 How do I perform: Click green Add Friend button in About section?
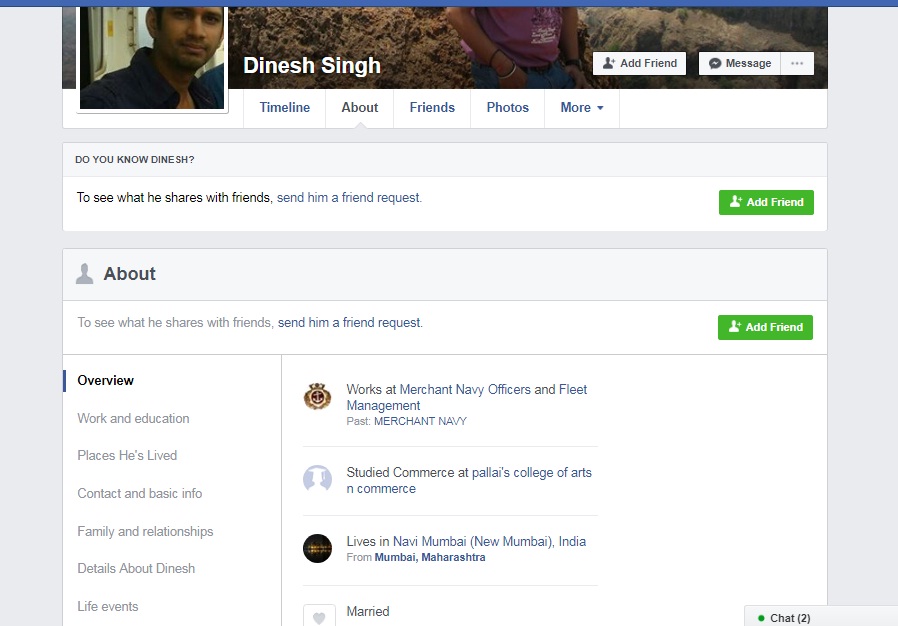(x=765, y=327)
